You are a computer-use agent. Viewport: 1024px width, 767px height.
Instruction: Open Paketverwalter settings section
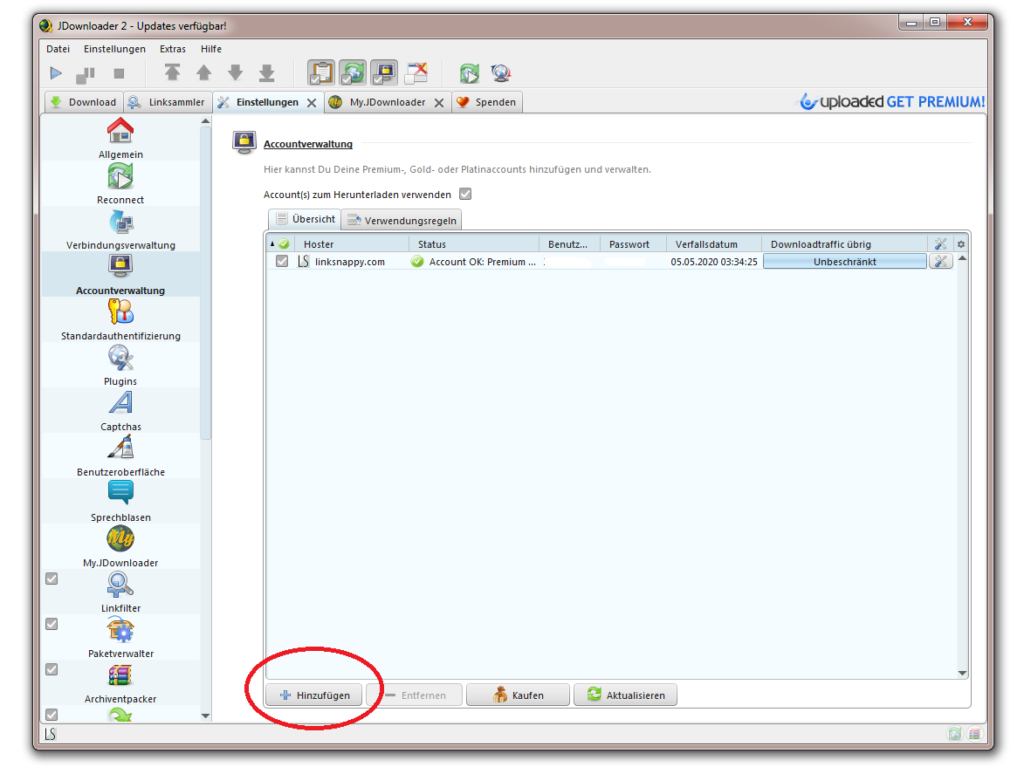120,638
